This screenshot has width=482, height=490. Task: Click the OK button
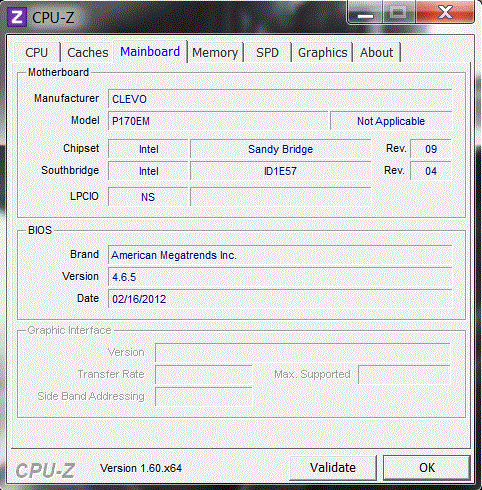point(427,468)
